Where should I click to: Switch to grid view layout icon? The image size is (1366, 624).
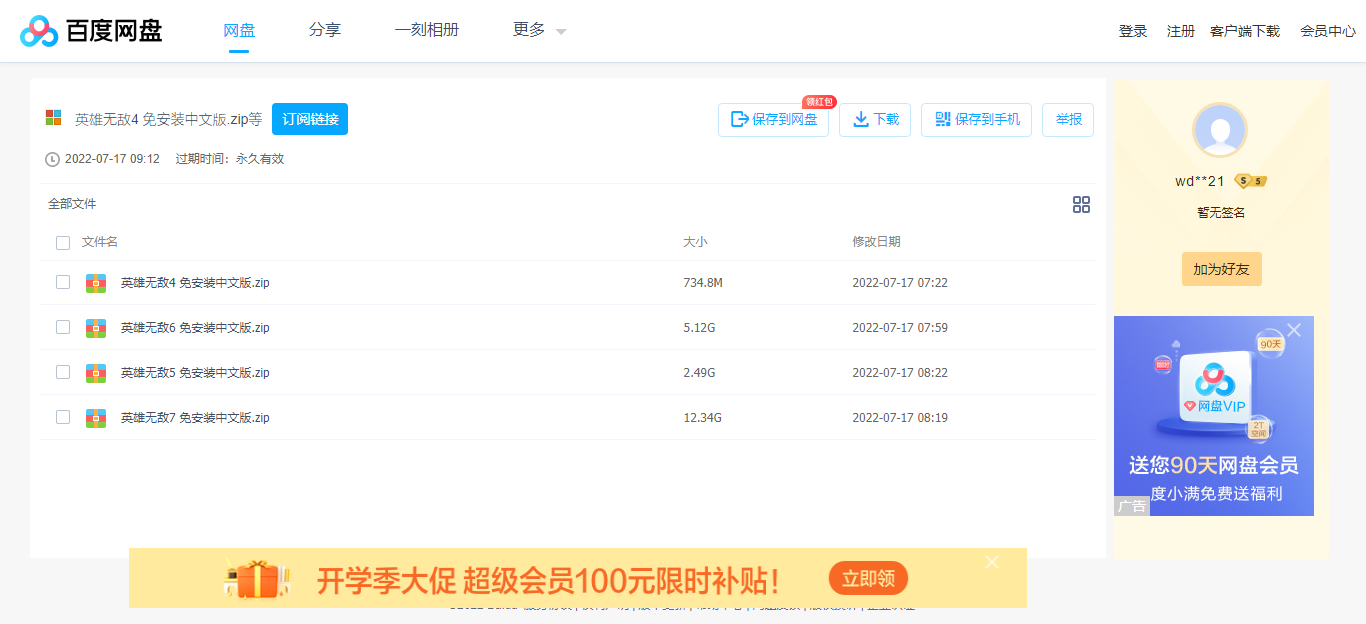click(x=1081, y=204)
